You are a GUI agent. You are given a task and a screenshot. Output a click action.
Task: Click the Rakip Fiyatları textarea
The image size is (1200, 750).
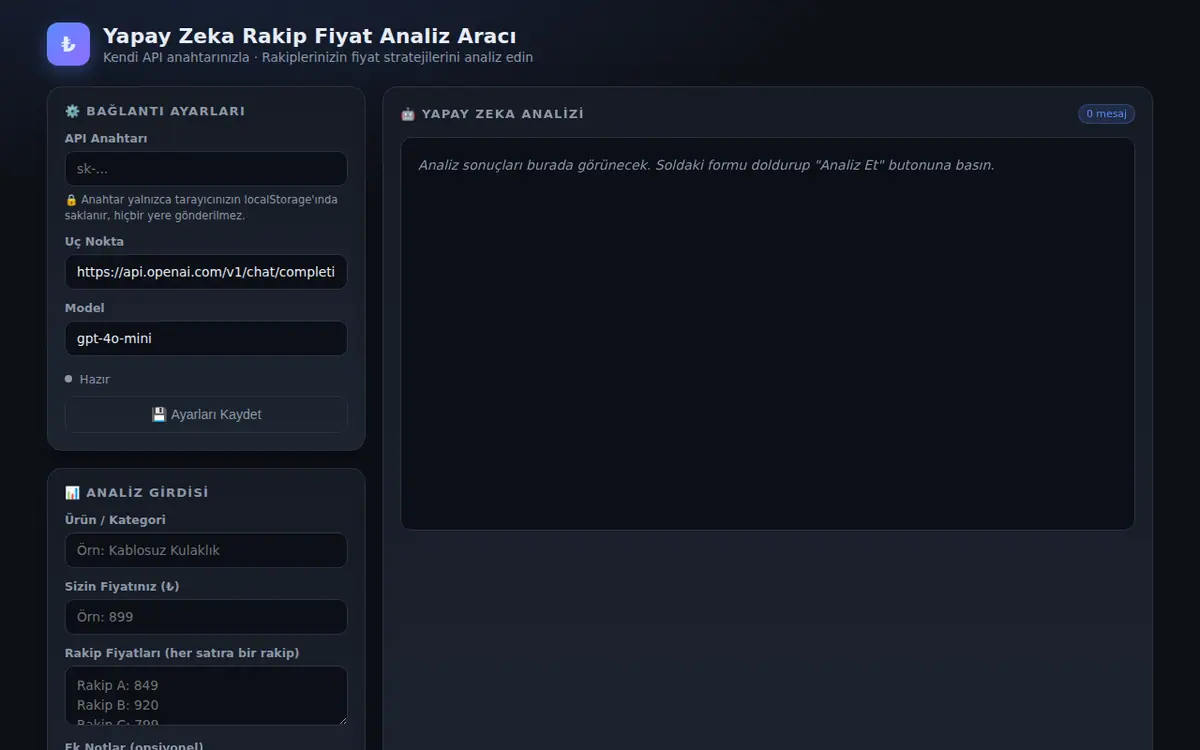tap(206, 696)
